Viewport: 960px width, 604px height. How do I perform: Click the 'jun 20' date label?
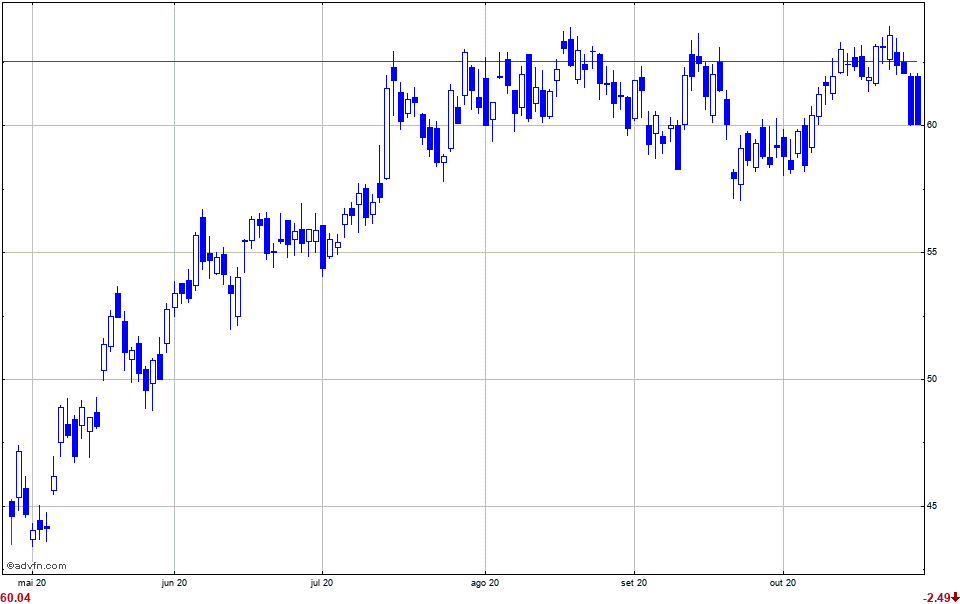[174, 583]
